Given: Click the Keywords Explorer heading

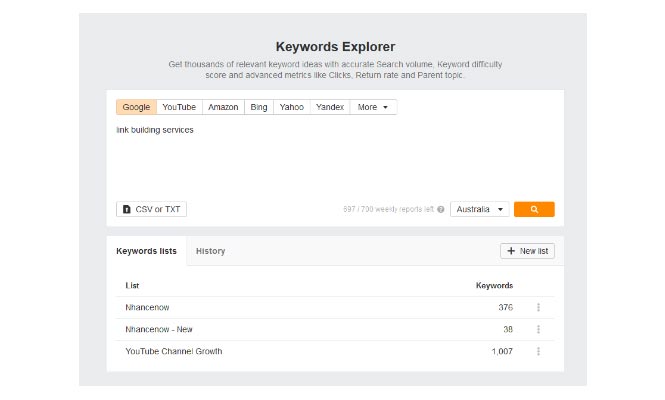Looking at the screenshot, I should pos(335,47).
